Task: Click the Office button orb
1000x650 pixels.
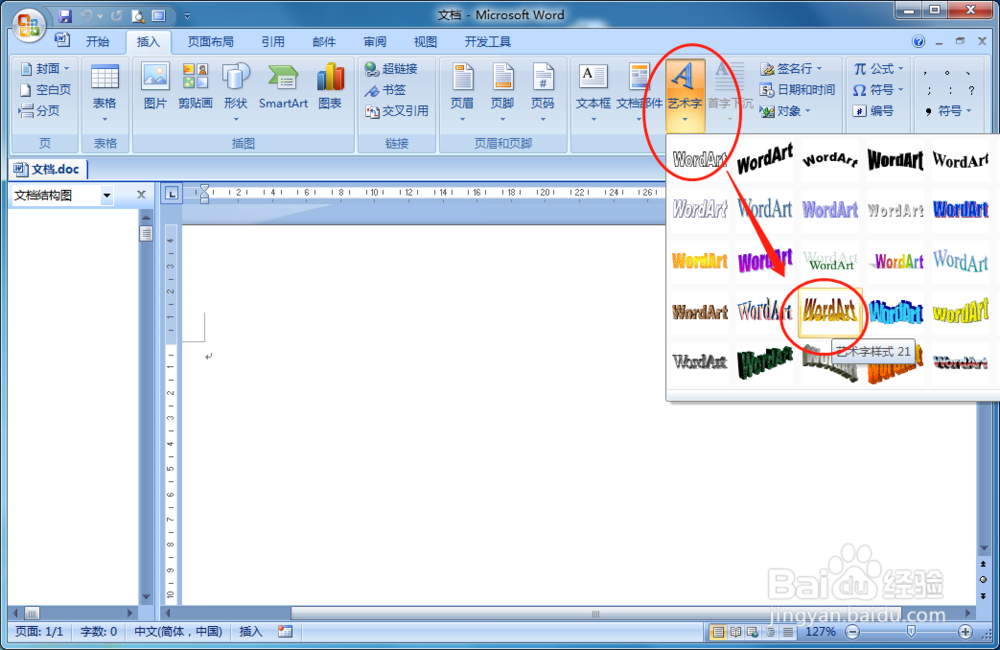Action: [28, 26]
